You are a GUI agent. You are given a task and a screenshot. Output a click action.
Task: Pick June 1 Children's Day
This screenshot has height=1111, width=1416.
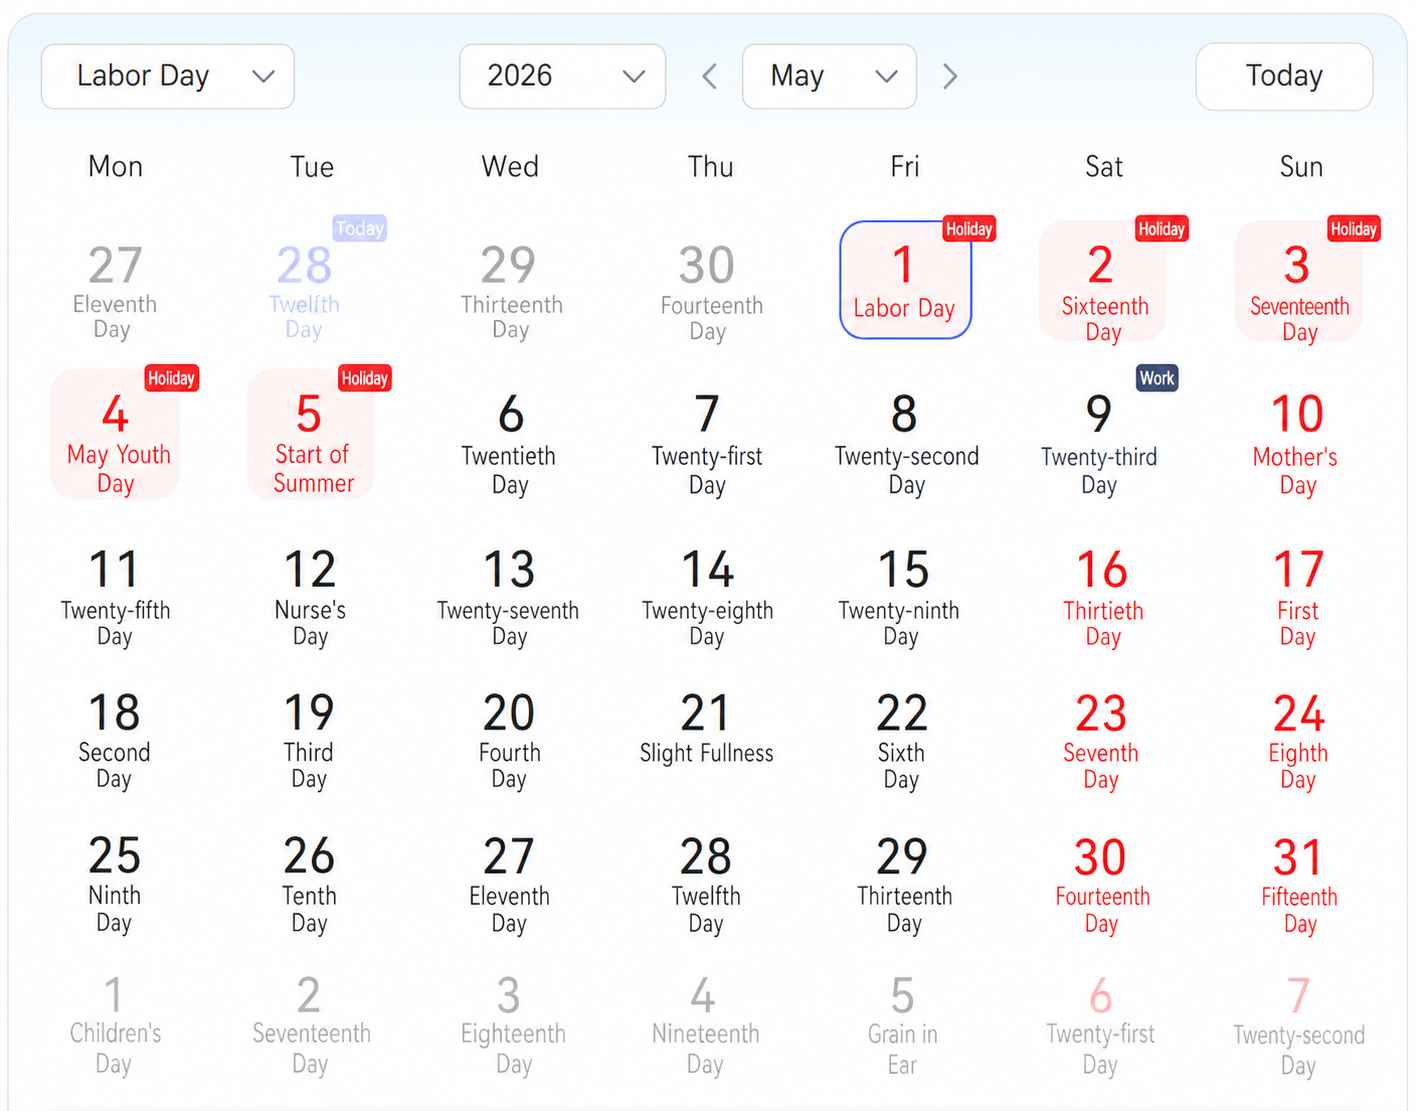[x=115, y=1025]
